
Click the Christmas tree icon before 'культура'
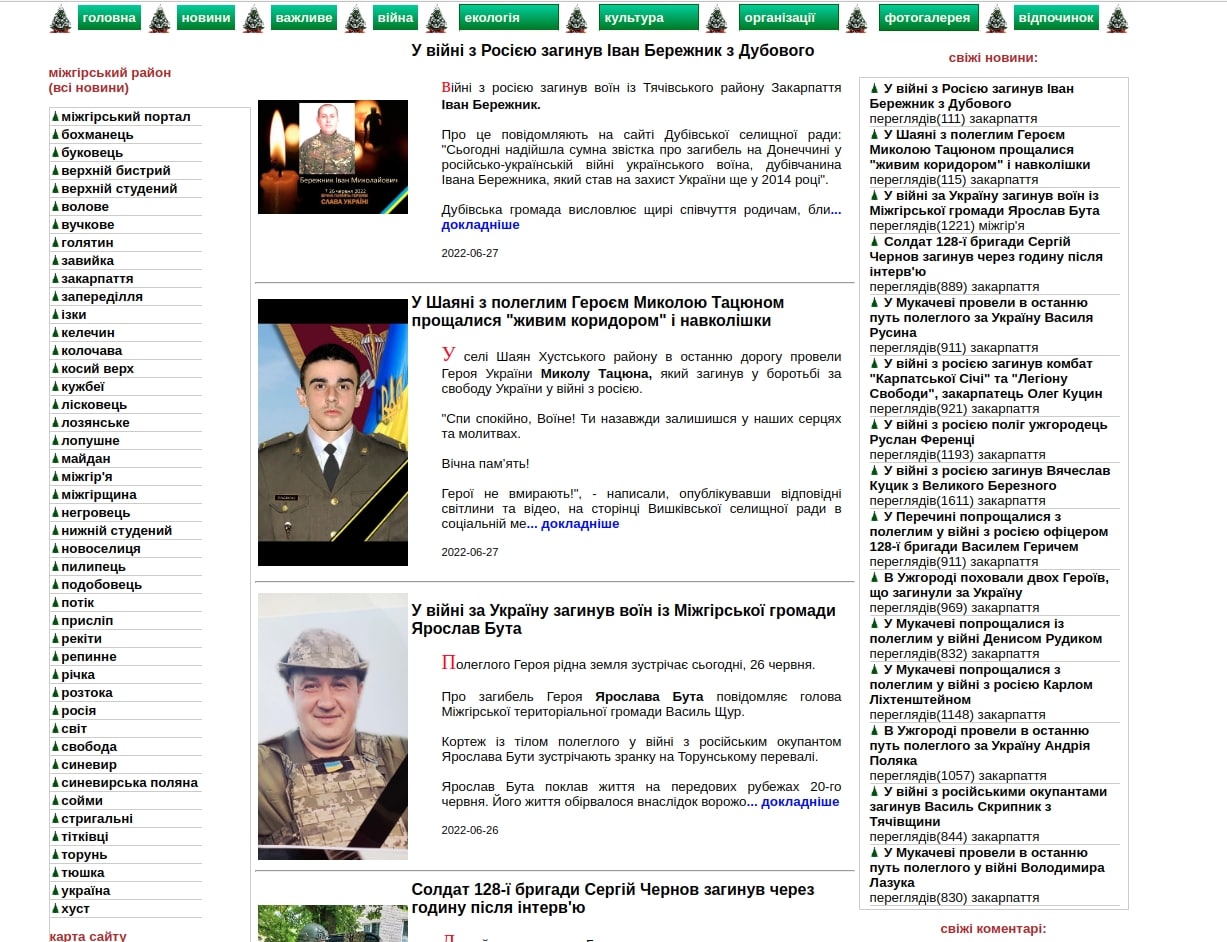(576, 18)
